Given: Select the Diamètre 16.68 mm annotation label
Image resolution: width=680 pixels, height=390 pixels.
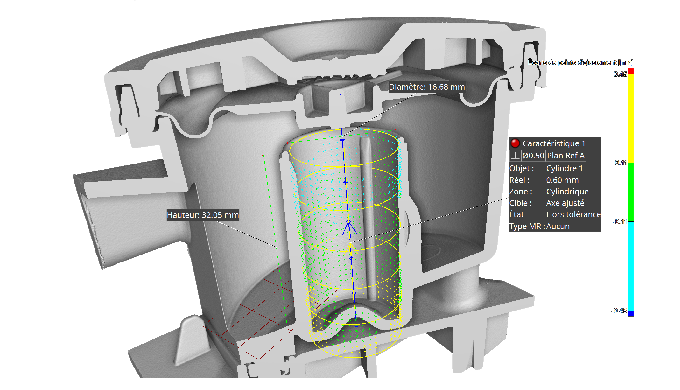Looking at the screenshot, I should coord(427,87).
